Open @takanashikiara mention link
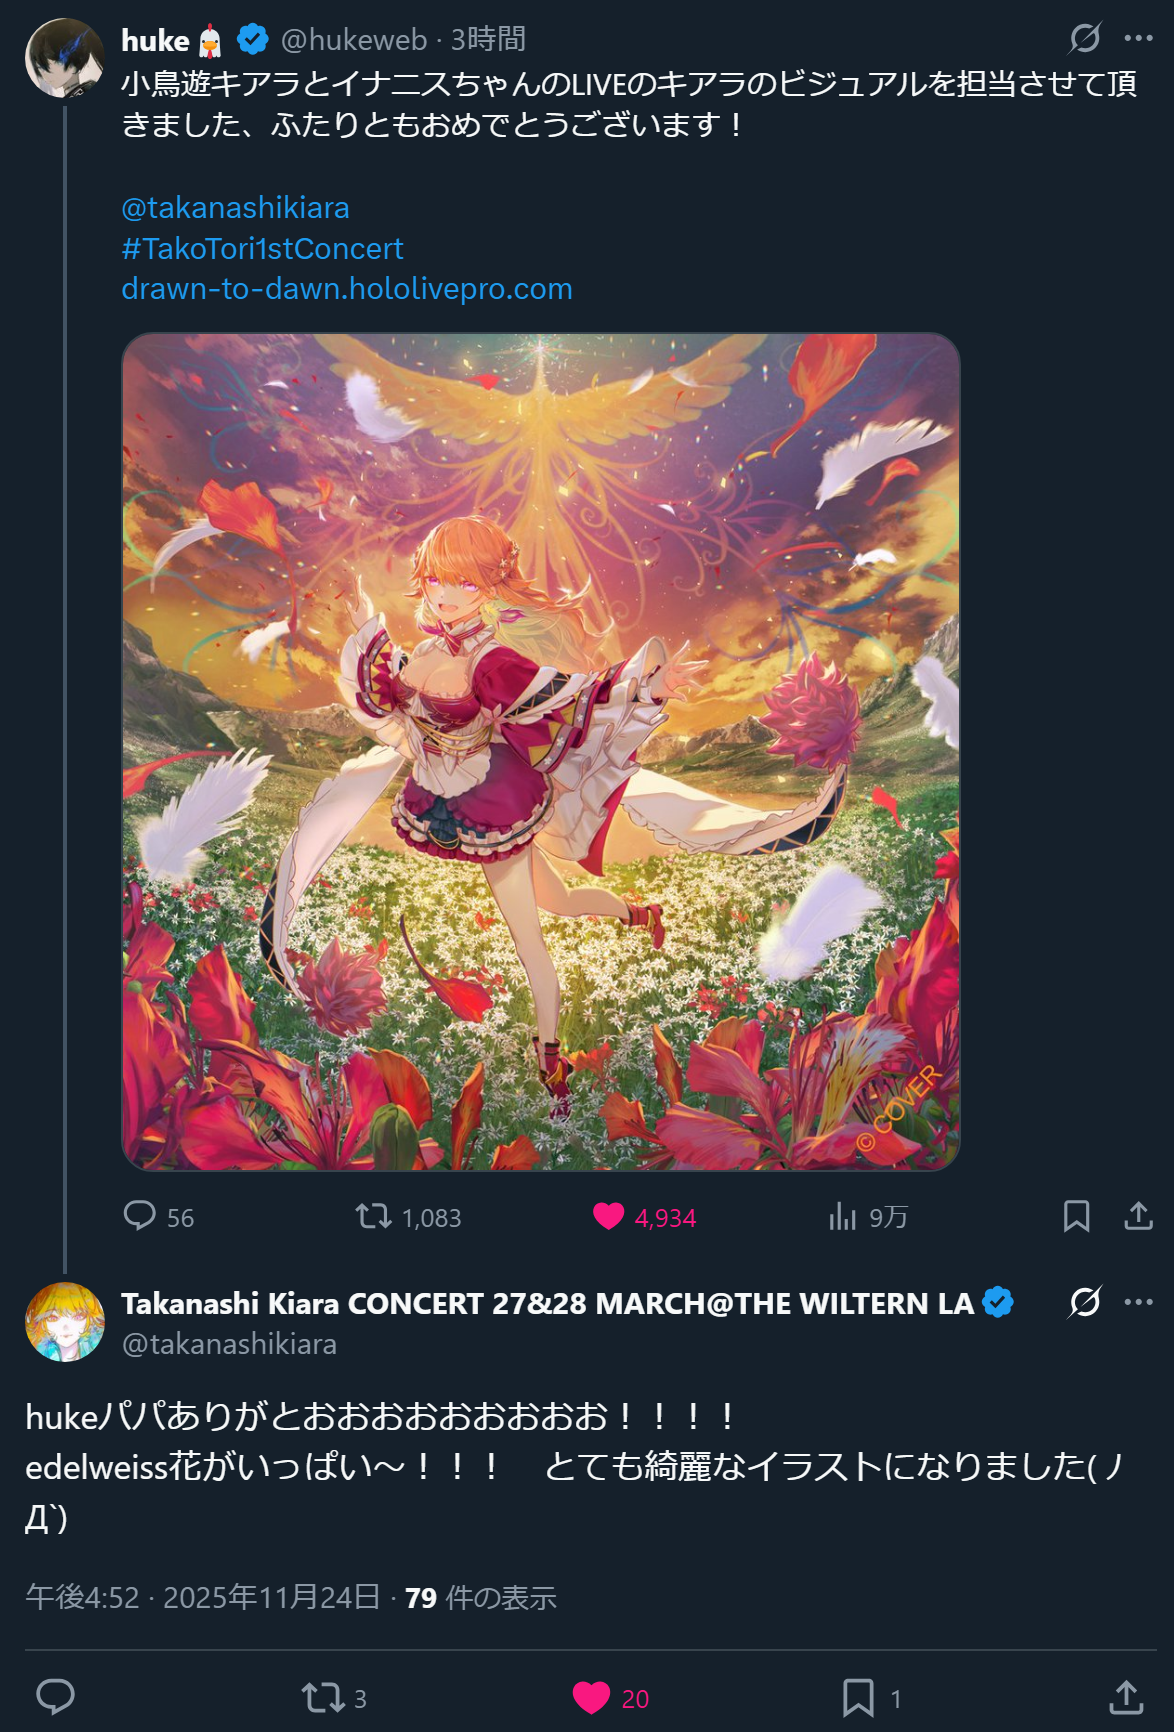Viewport: 1174px width, 1732px height. [235, 208]
